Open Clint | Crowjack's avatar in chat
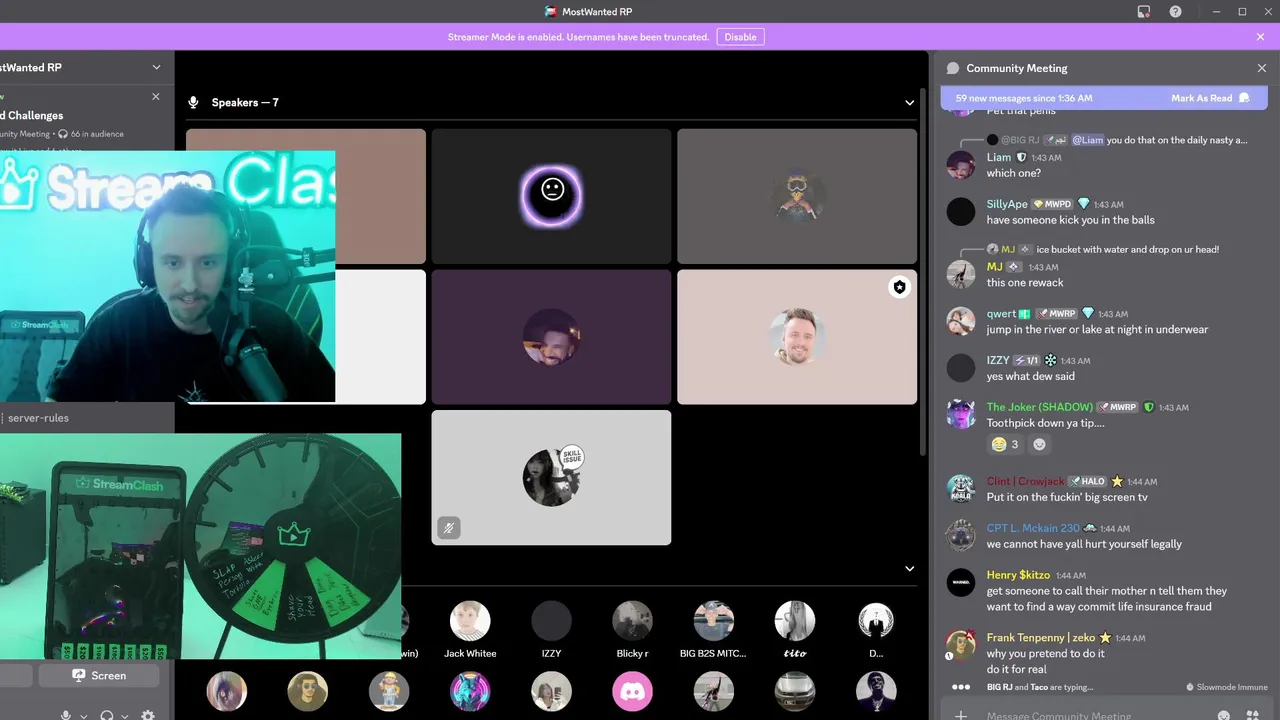 point(961,489)
